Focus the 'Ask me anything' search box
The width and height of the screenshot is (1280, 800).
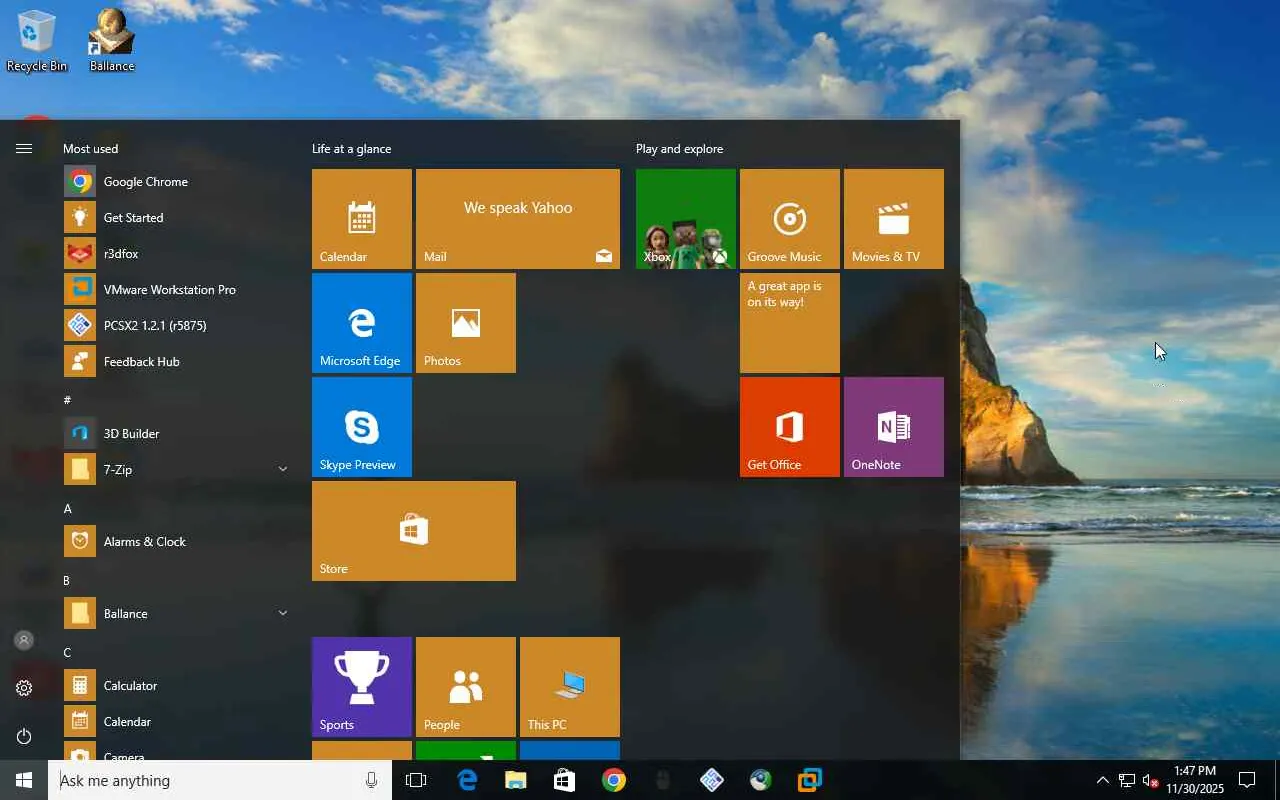pos(220,780)
